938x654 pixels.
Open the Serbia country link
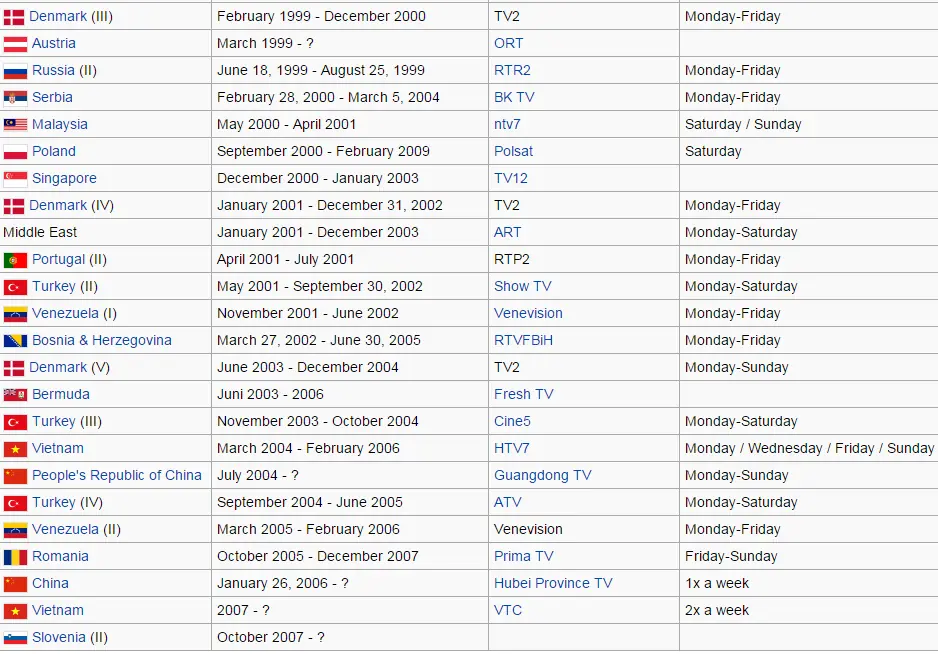pyautogui.click(x=52, y=97)
